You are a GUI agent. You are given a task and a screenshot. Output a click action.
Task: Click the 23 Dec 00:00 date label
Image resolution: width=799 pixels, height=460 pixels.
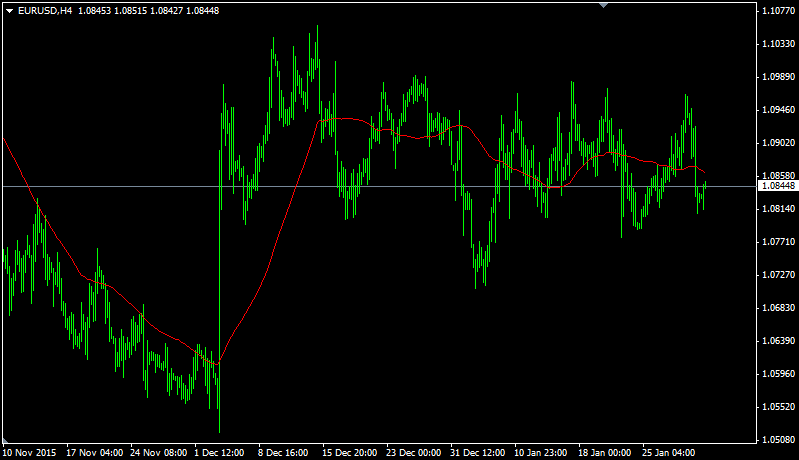tap(414, 452)
